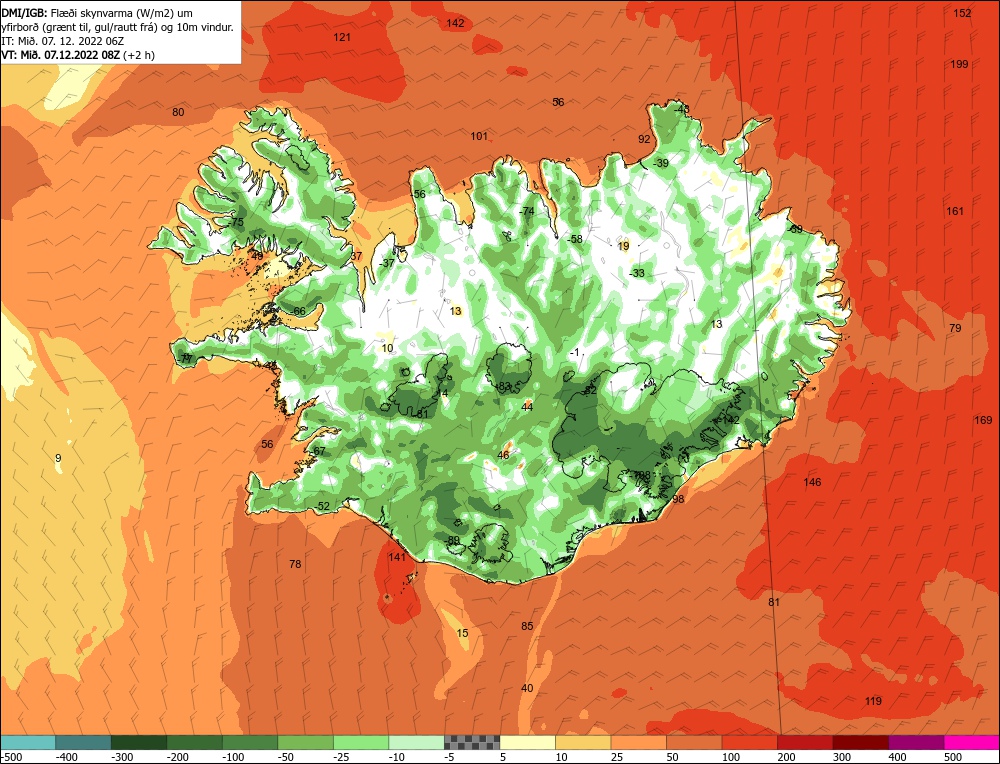Click the map value 80 in the northwest sea
Viewport: 1000px width, 764px height.
coord(178,112)
